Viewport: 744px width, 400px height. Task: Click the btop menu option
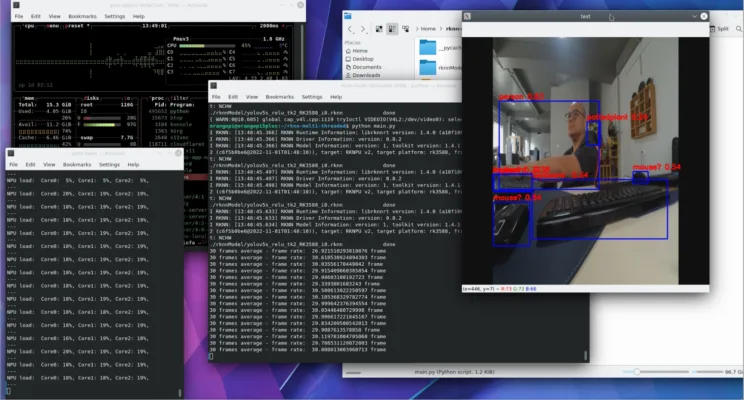[53, 26]
